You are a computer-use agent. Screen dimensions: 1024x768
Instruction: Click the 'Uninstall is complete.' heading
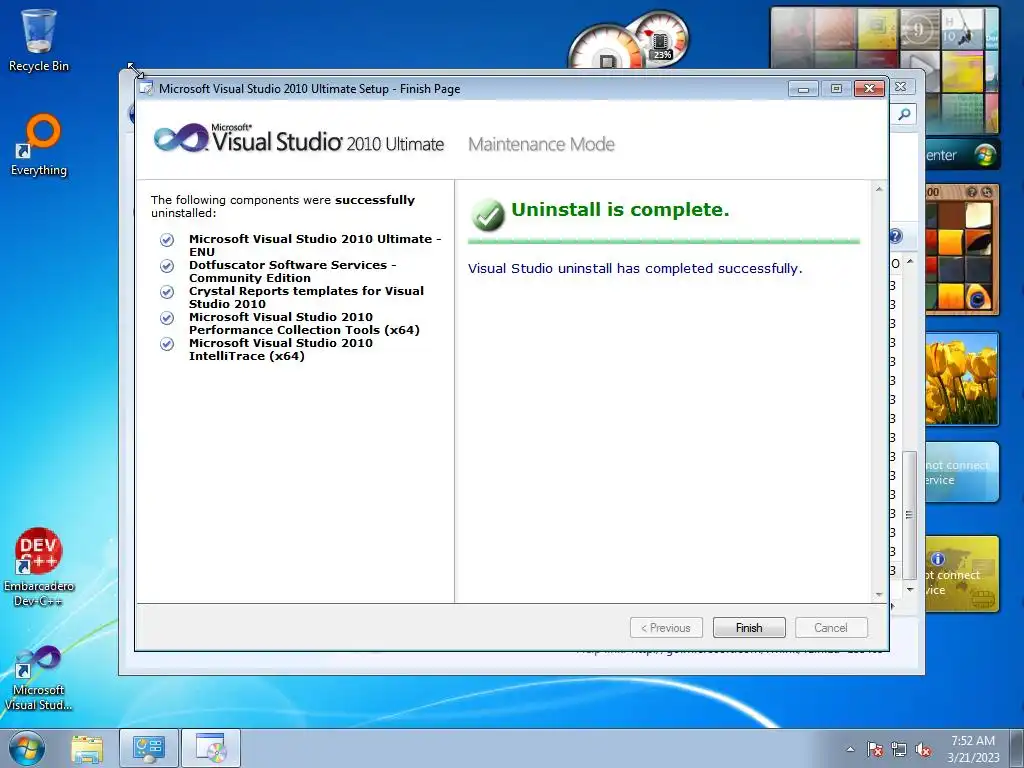[620, 210]
